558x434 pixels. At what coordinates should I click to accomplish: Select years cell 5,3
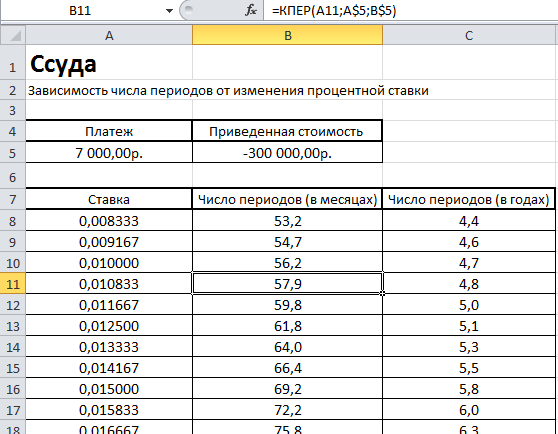pyautogui.click(x=469, y=347)
